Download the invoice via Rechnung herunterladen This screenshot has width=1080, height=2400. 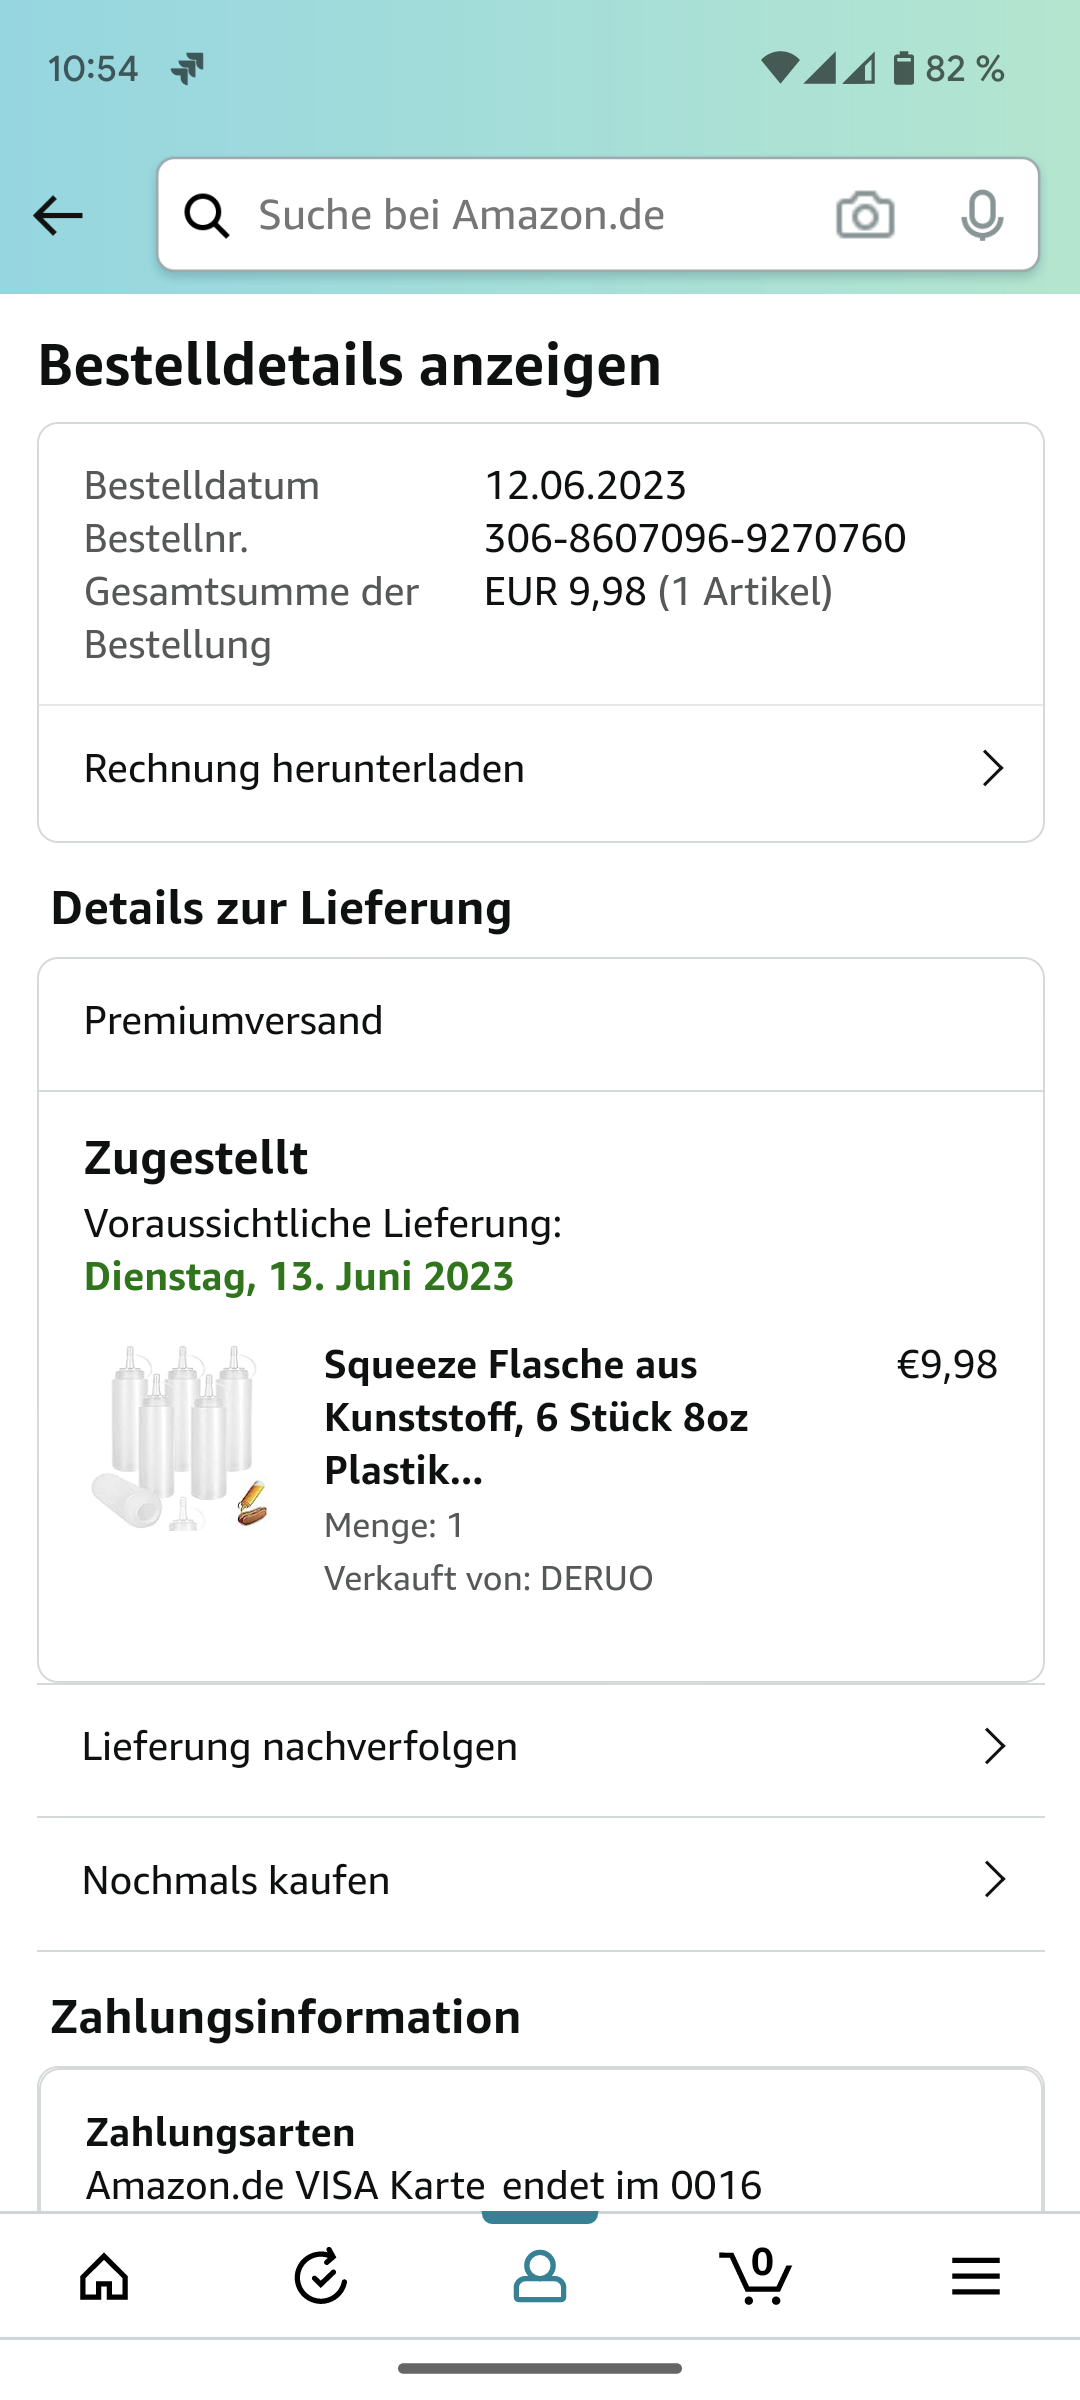coord(304,769)
